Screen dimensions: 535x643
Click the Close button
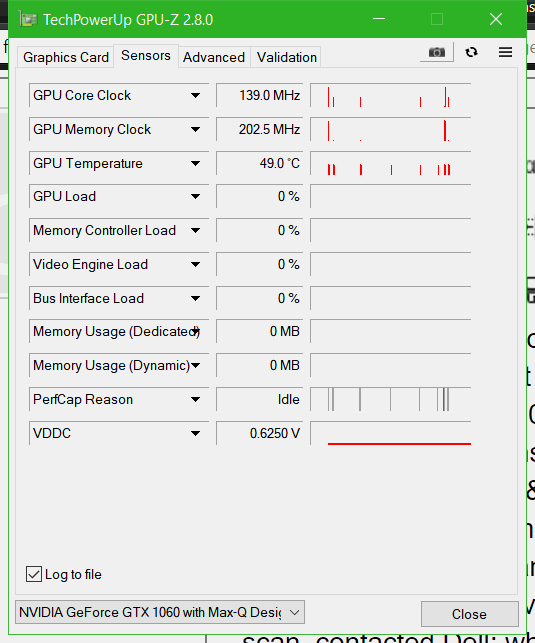469,614
